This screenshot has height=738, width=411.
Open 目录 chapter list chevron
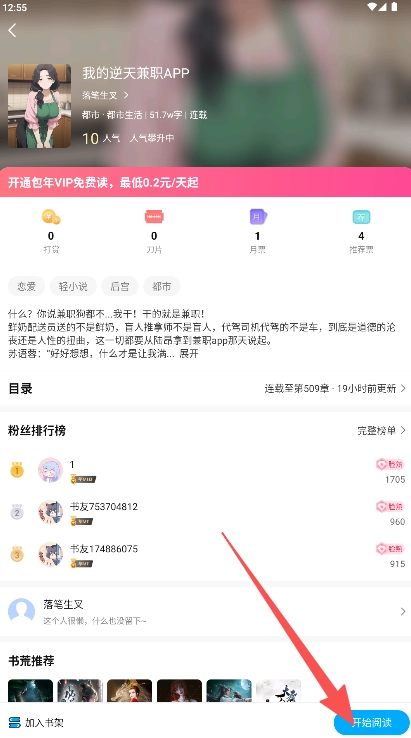coord(403,388)
